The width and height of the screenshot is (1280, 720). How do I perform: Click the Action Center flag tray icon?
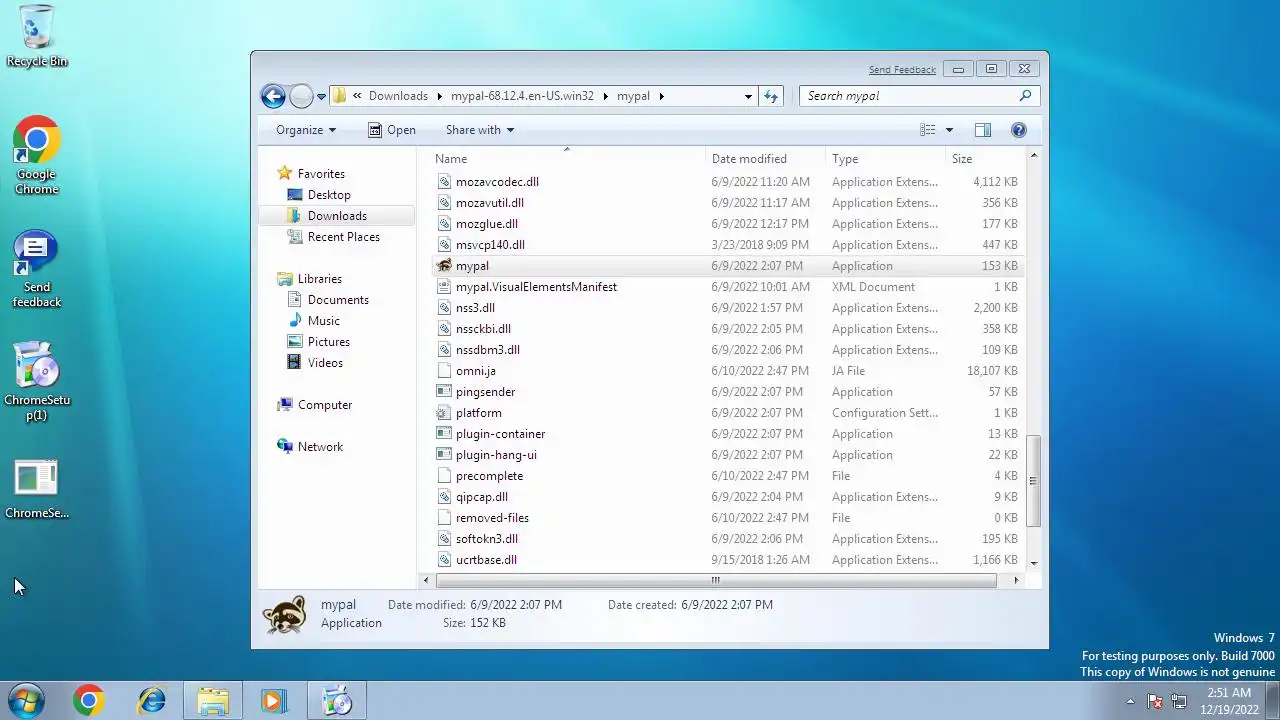coord(1155,702)
